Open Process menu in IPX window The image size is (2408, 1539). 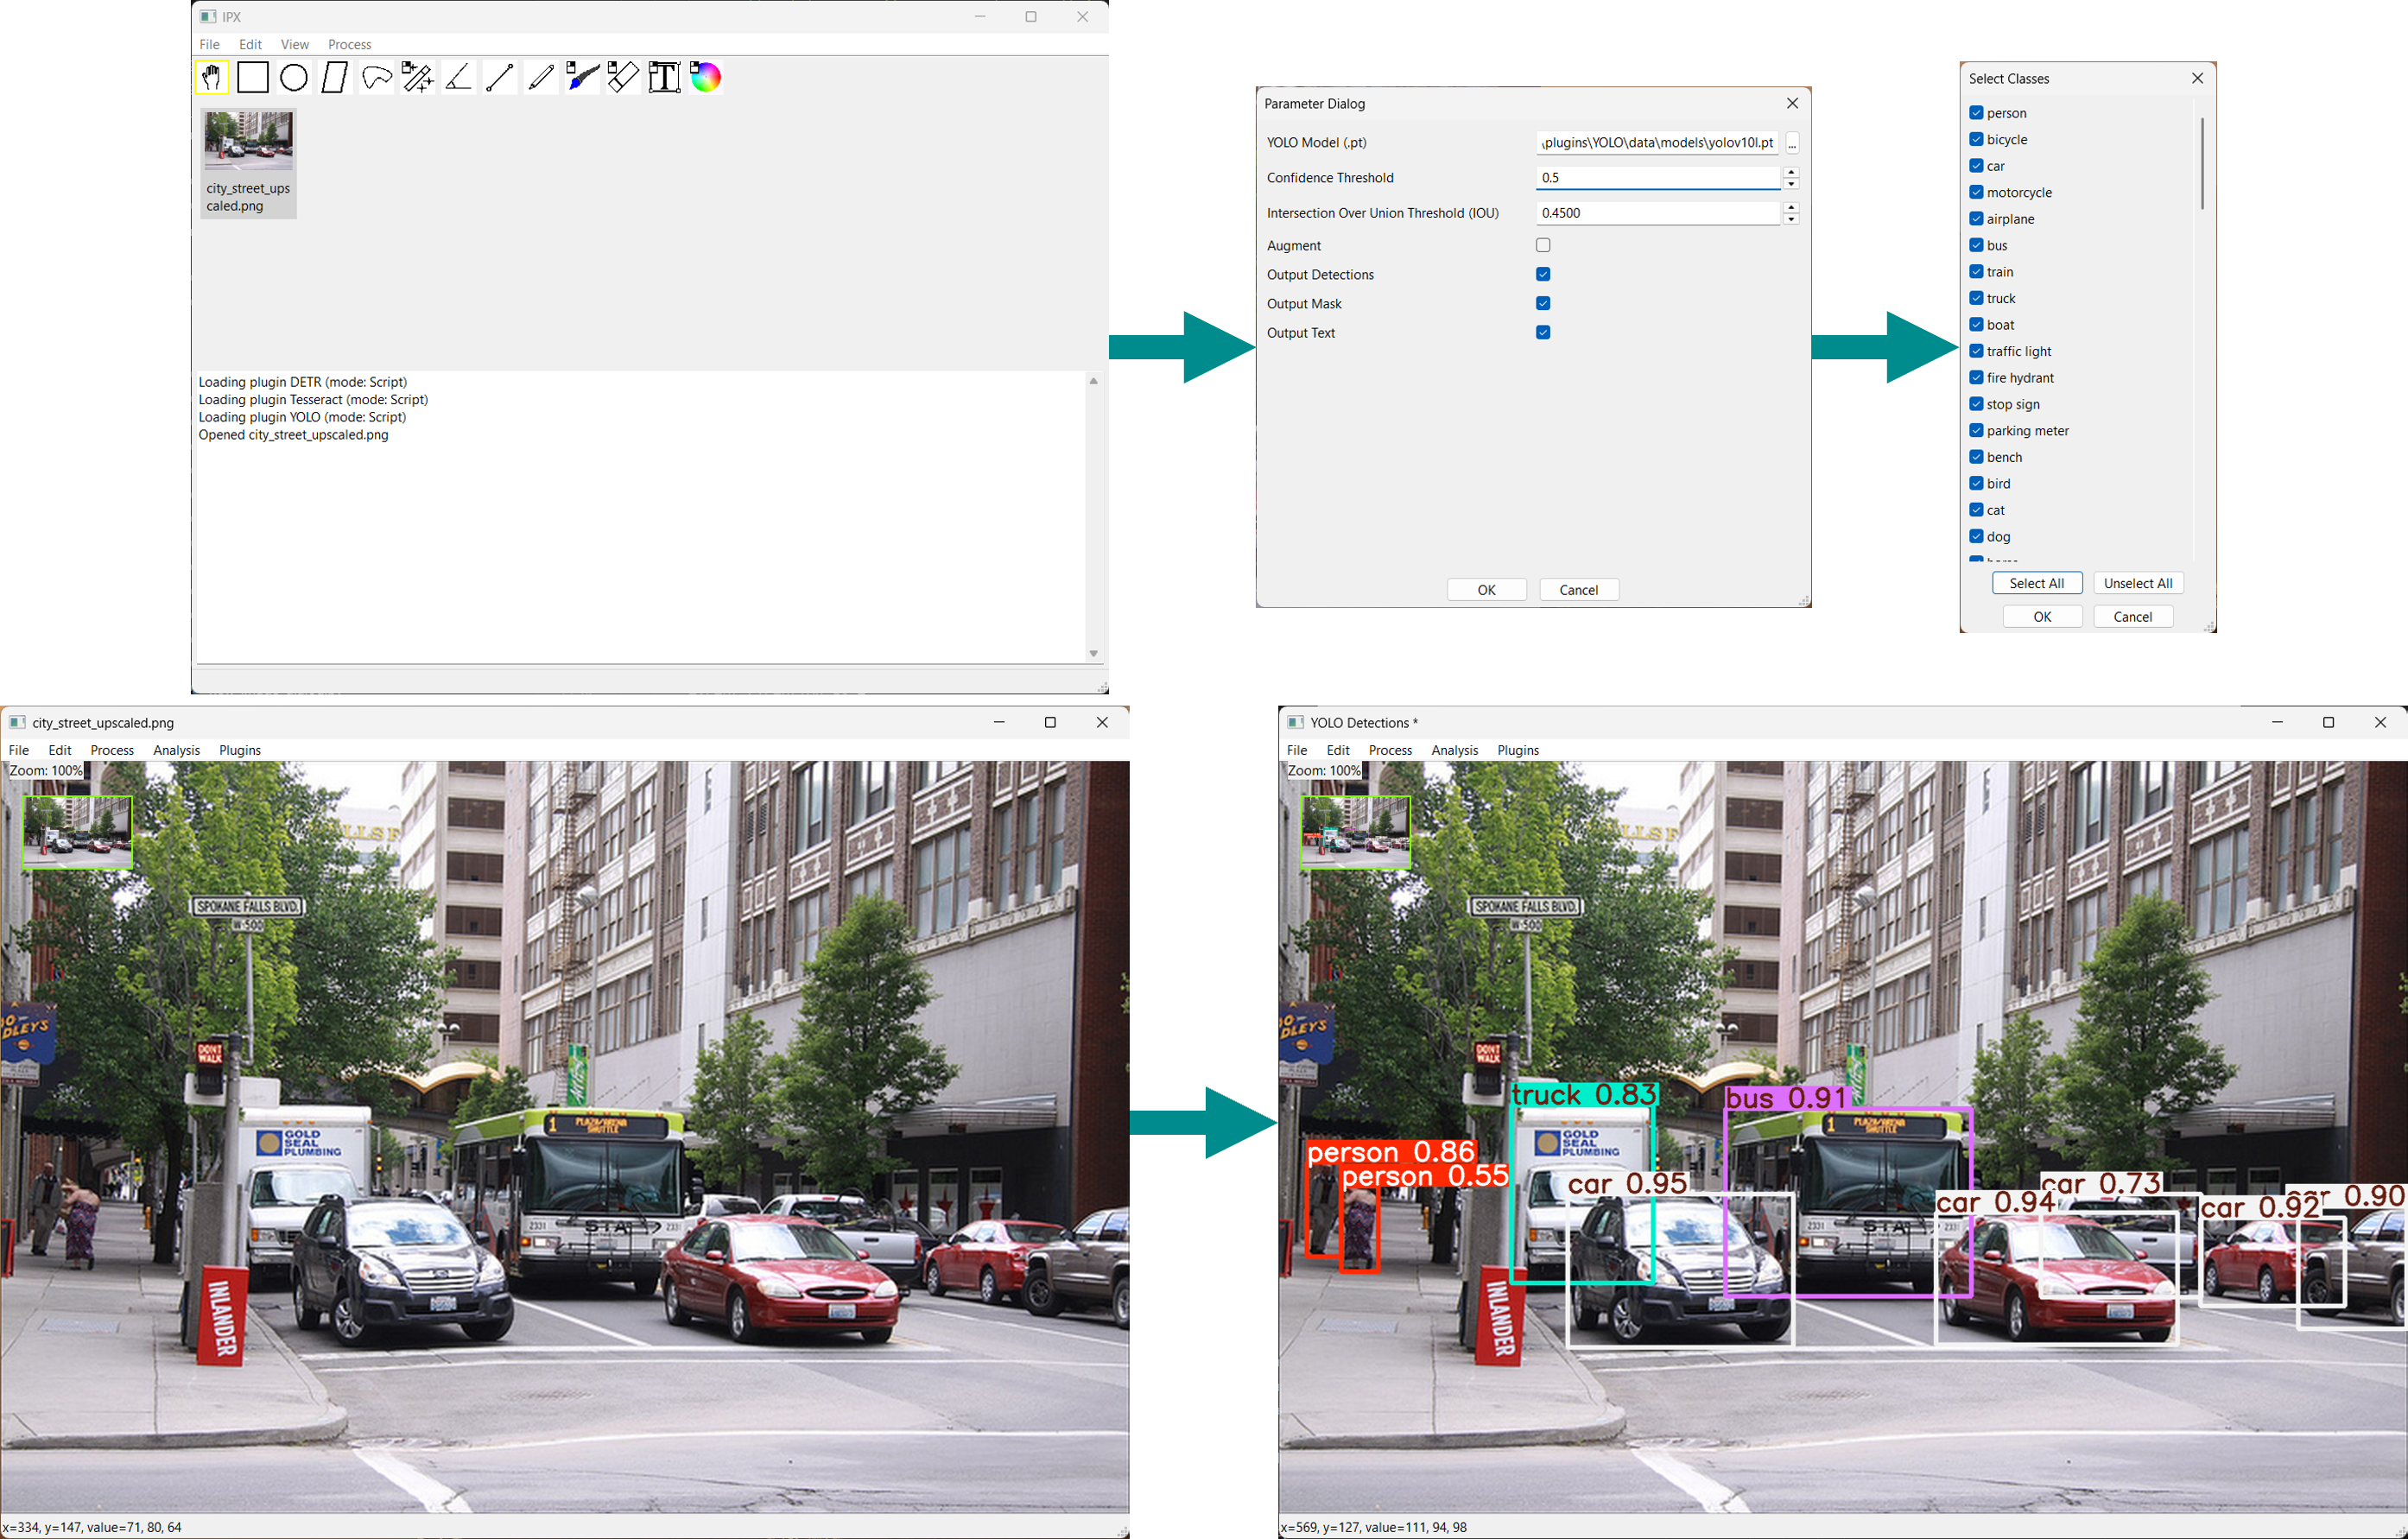tap(349, 45)
